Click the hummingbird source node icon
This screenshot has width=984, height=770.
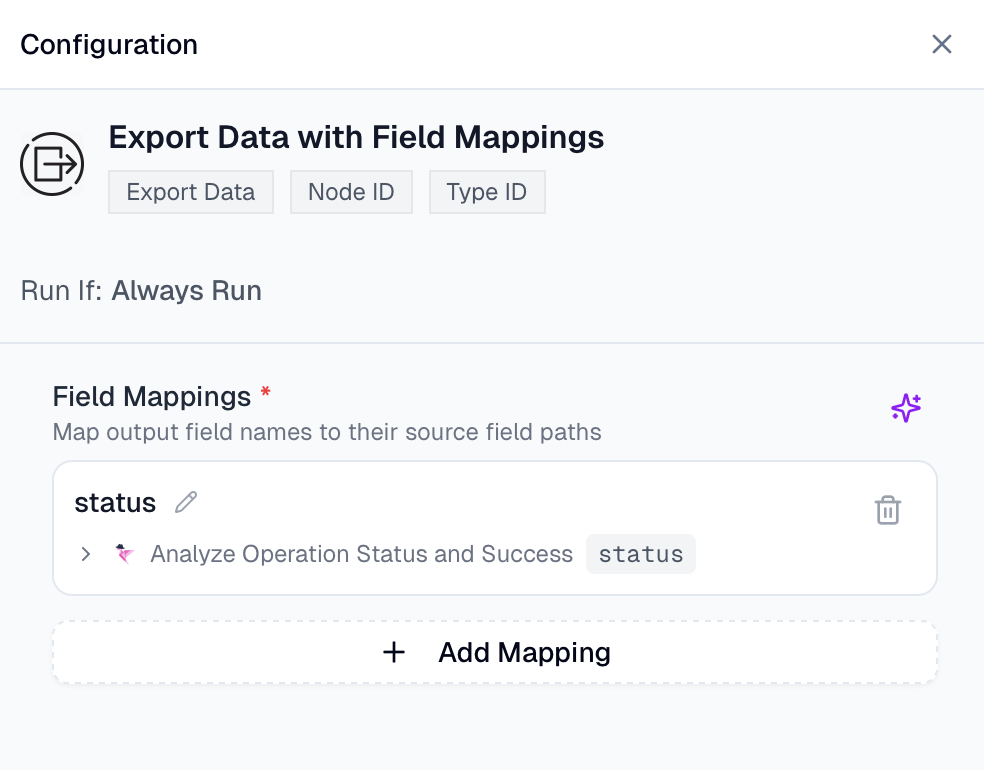(x=124, y=554)
